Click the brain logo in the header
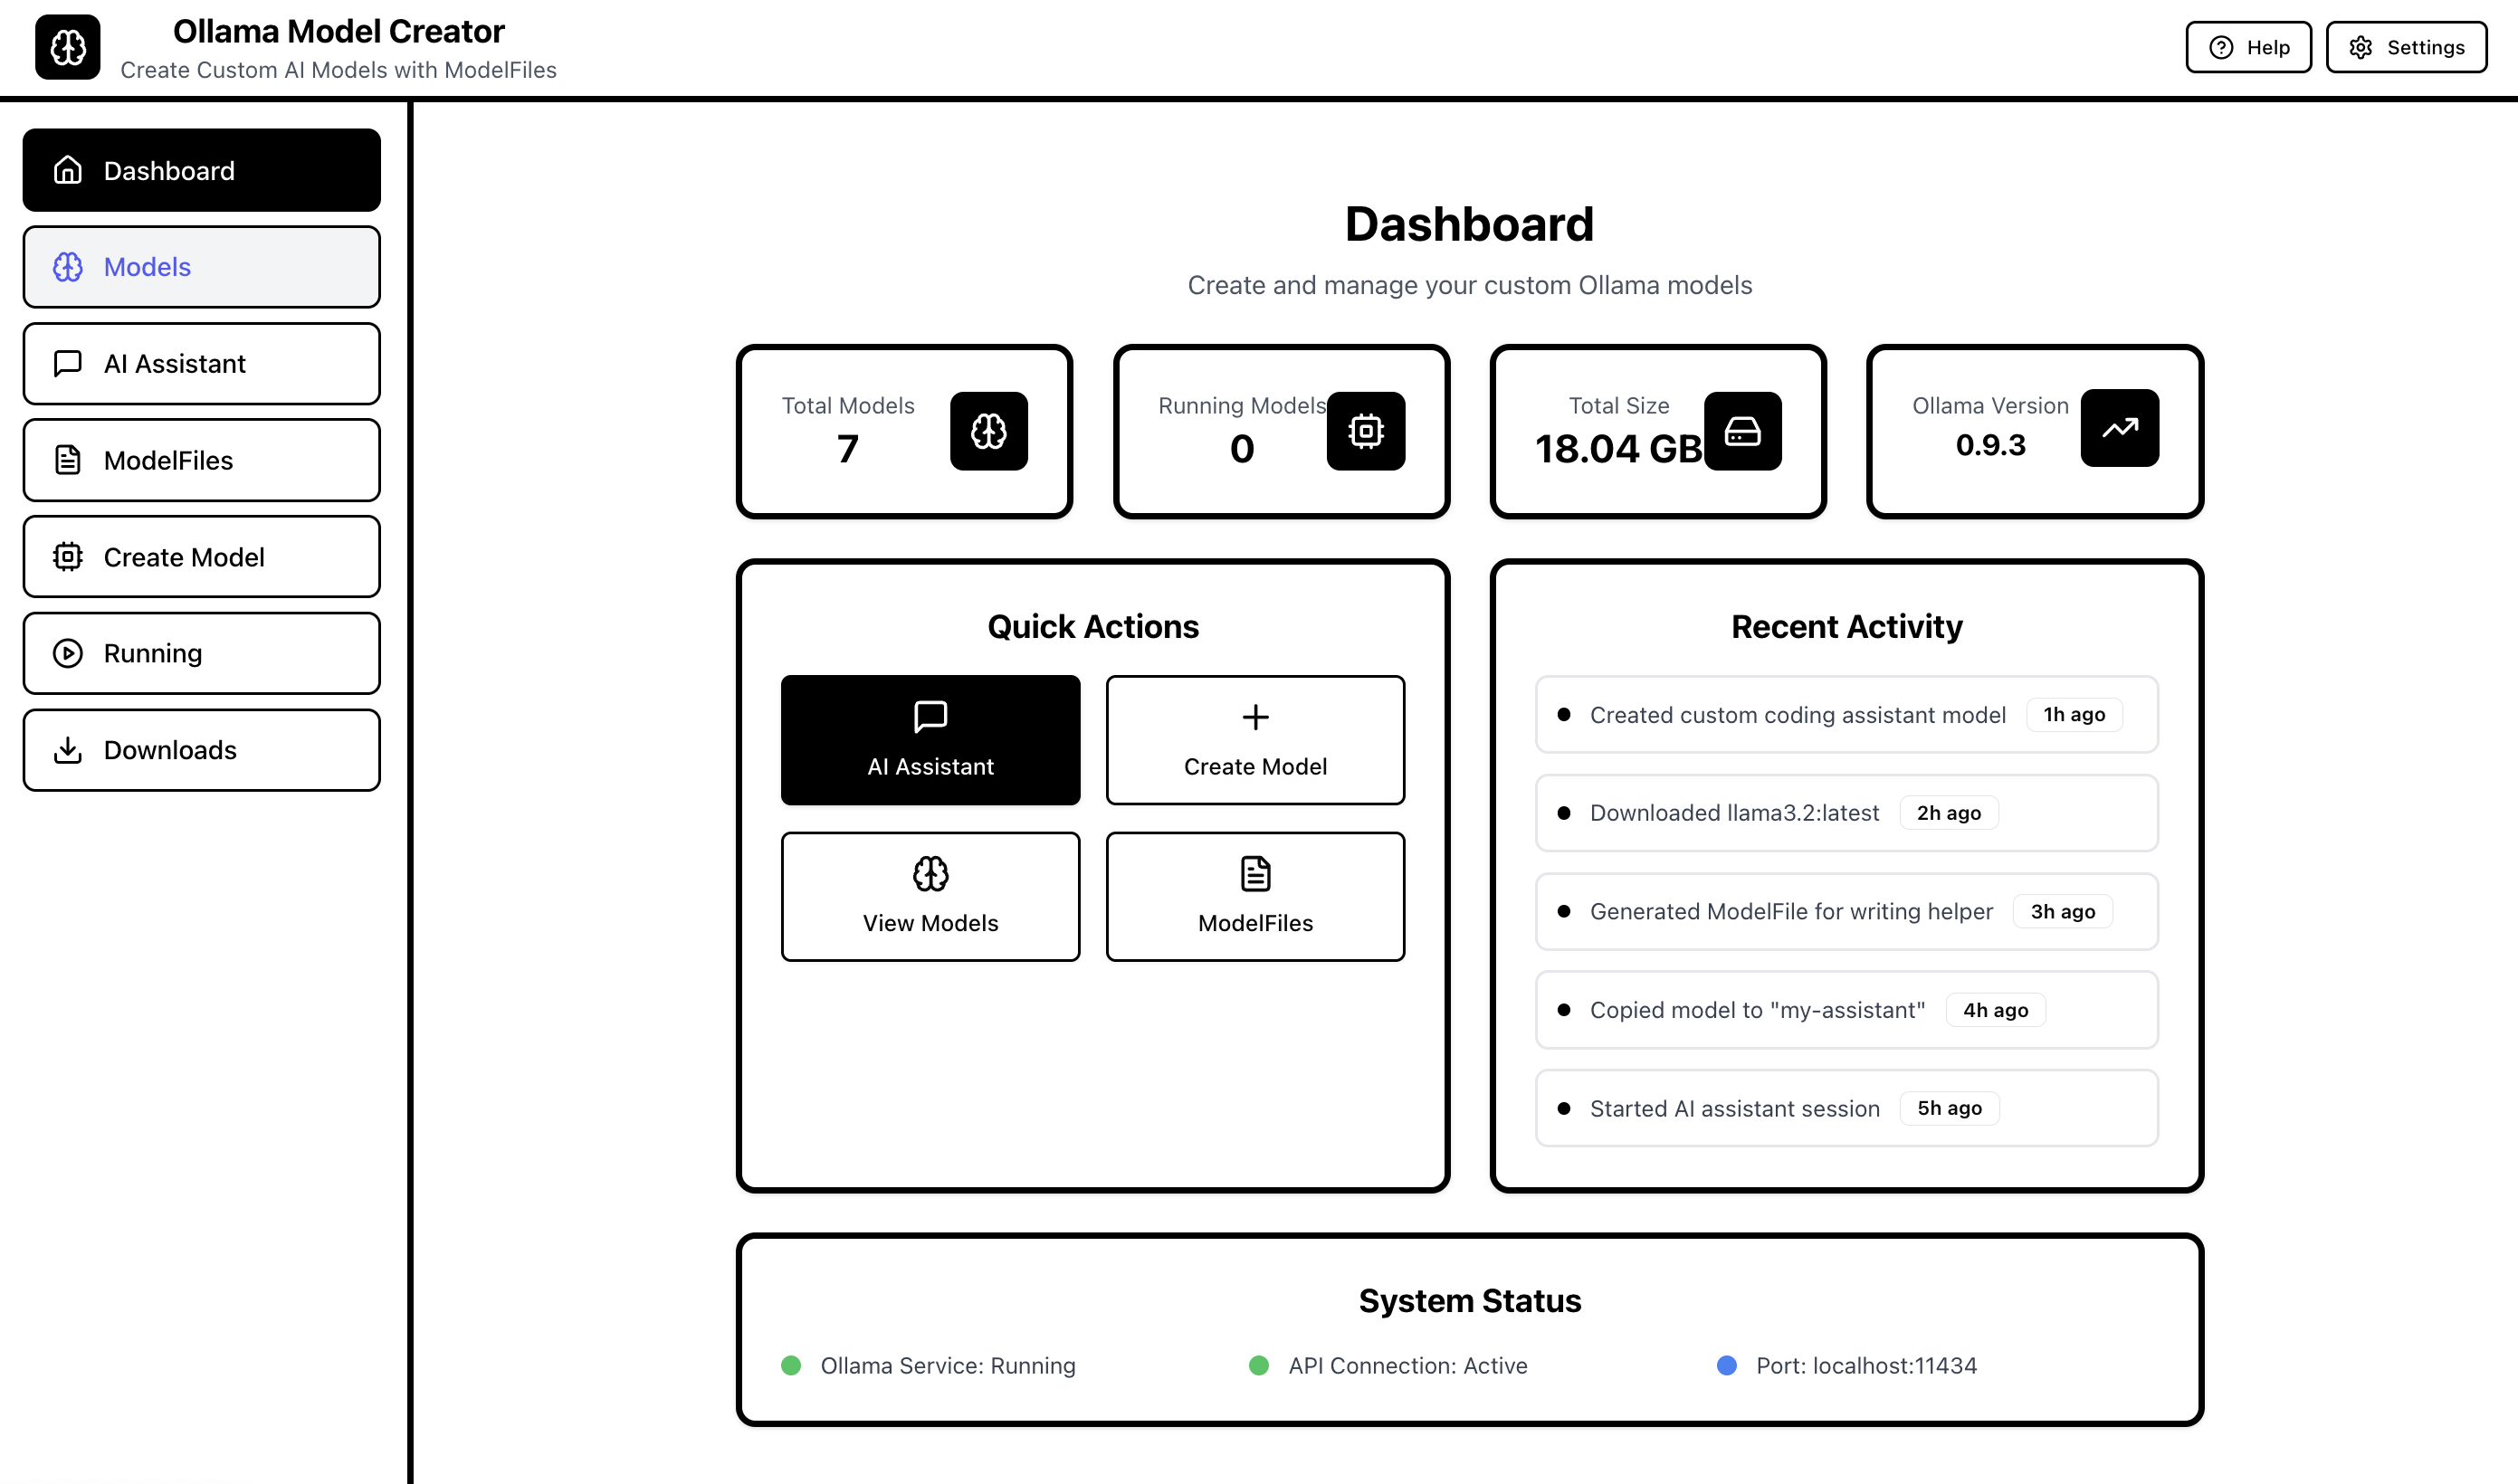2518x1484 pixels. click(x=67, y=47)
